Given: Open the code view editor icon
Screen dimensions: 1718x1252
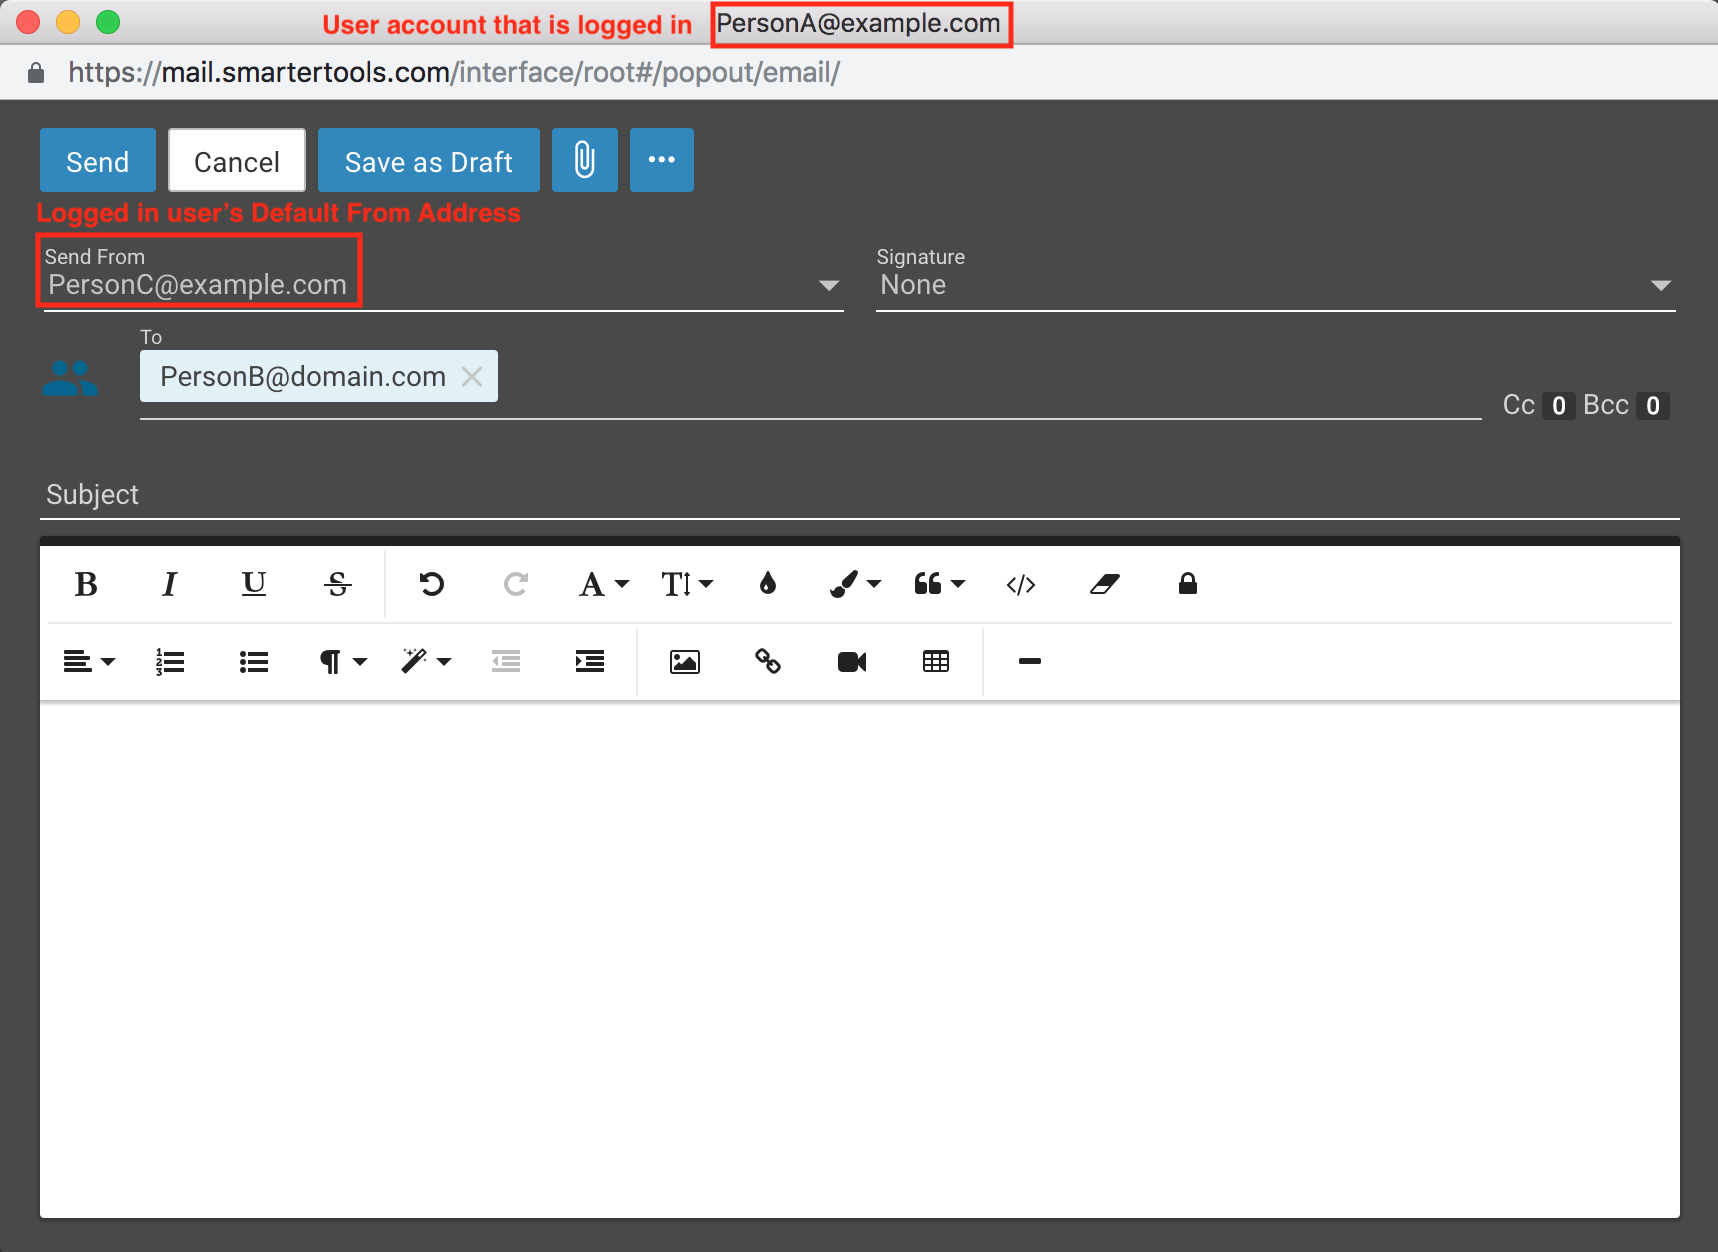Looking at the screenshot, I should [1020, 585].
